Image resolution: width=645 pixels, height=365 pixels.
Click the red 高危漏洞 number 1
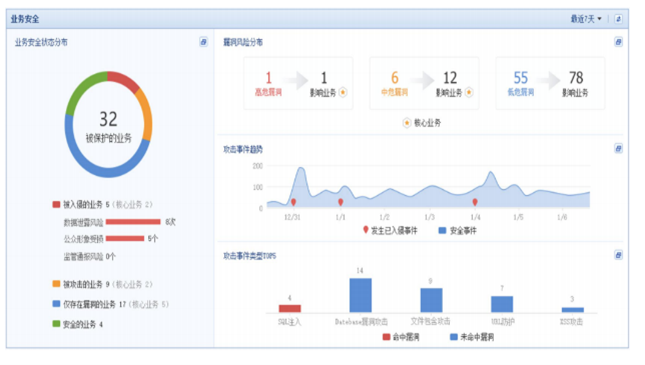pos(269,78)
